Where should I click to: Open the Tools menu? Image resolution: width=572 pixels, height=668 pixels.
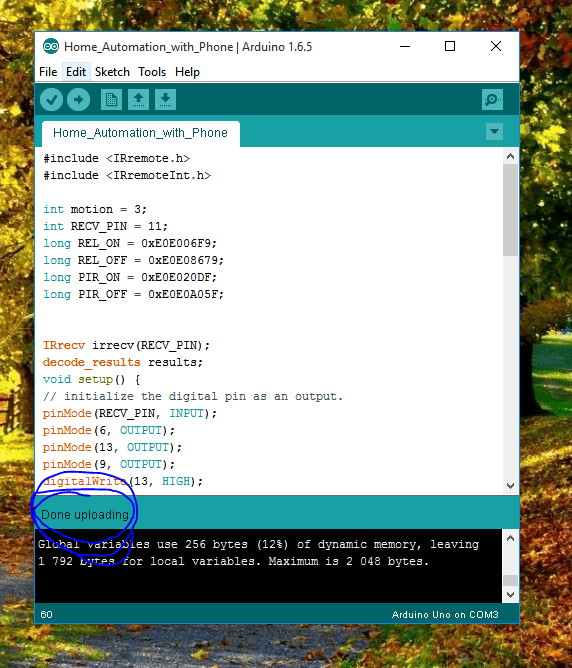tap(152, 72)
